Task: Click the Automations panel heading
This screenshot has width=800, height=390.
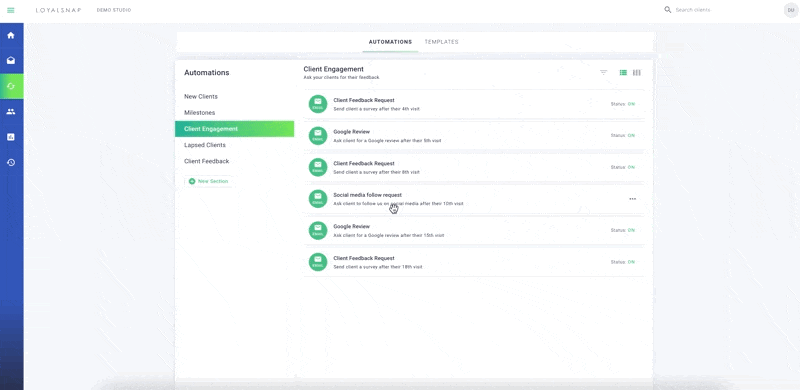Action: coord(207,72)
